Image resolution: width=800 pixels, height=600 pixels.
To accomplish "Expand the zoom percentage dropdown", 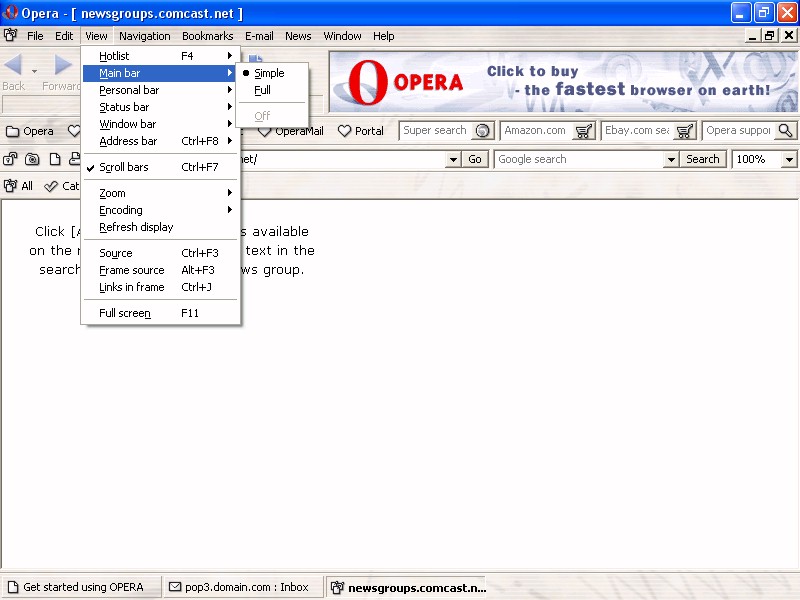I will click(x=789, y=160).
